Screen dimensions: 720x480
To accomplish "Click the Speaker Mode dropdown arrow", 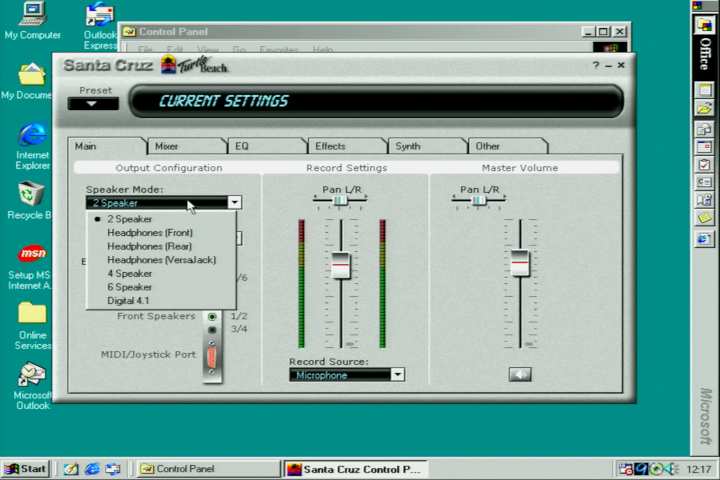I will 235,203.
